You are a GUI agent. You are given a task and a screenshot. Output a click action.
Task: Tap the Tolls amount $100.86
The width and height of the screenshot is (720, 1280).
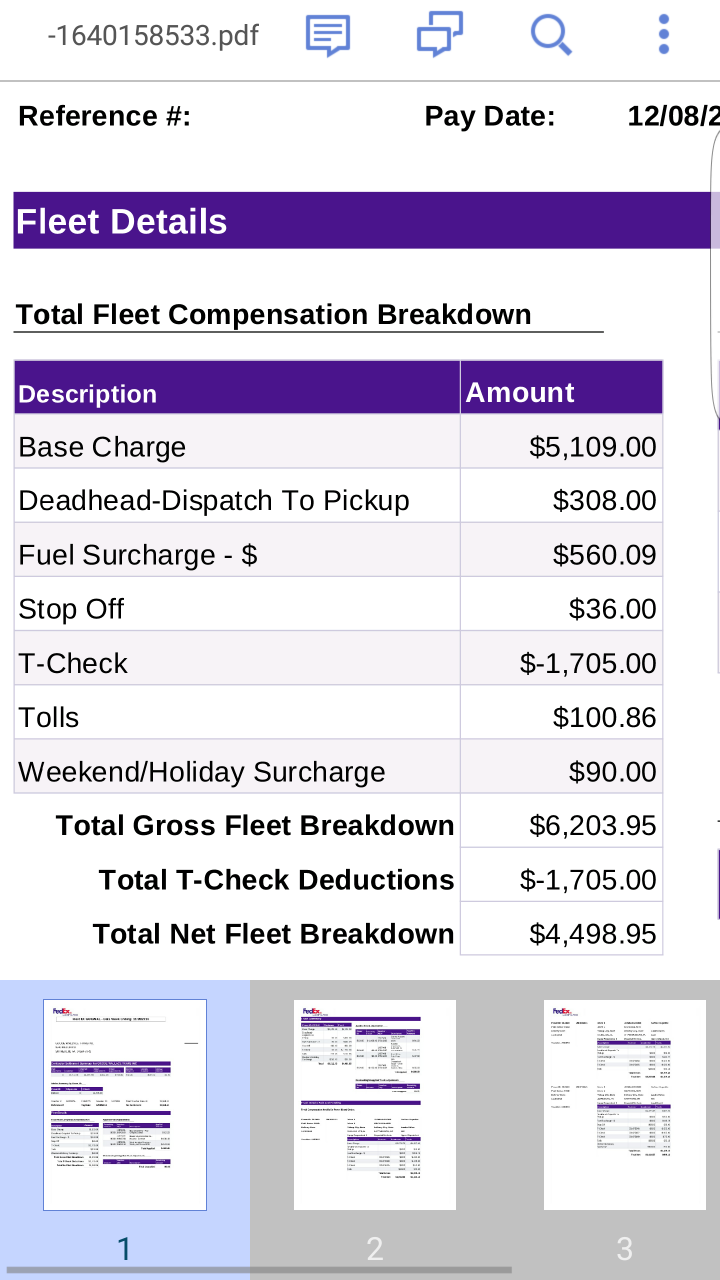(x=604, y=718)
